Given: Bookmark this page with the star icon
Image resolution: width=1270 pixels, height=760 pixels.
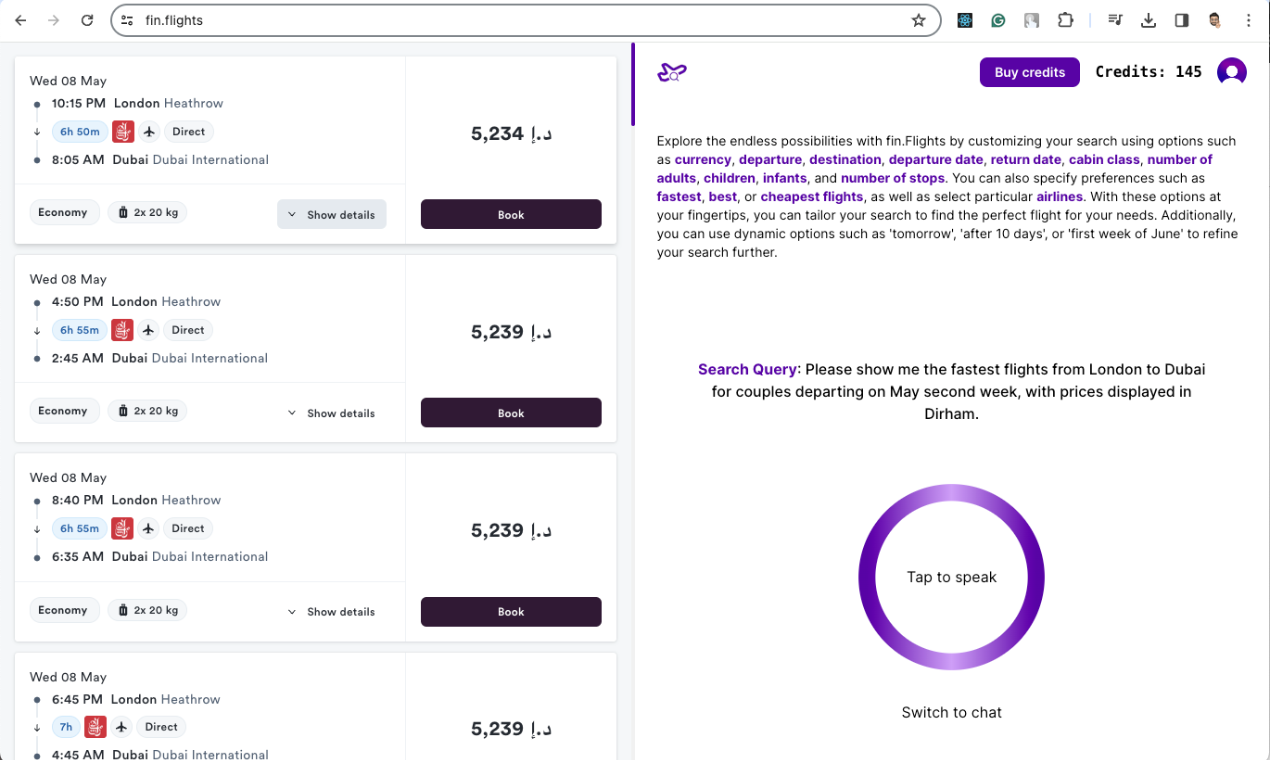Looking at the screenshot, I should (918, 20).
